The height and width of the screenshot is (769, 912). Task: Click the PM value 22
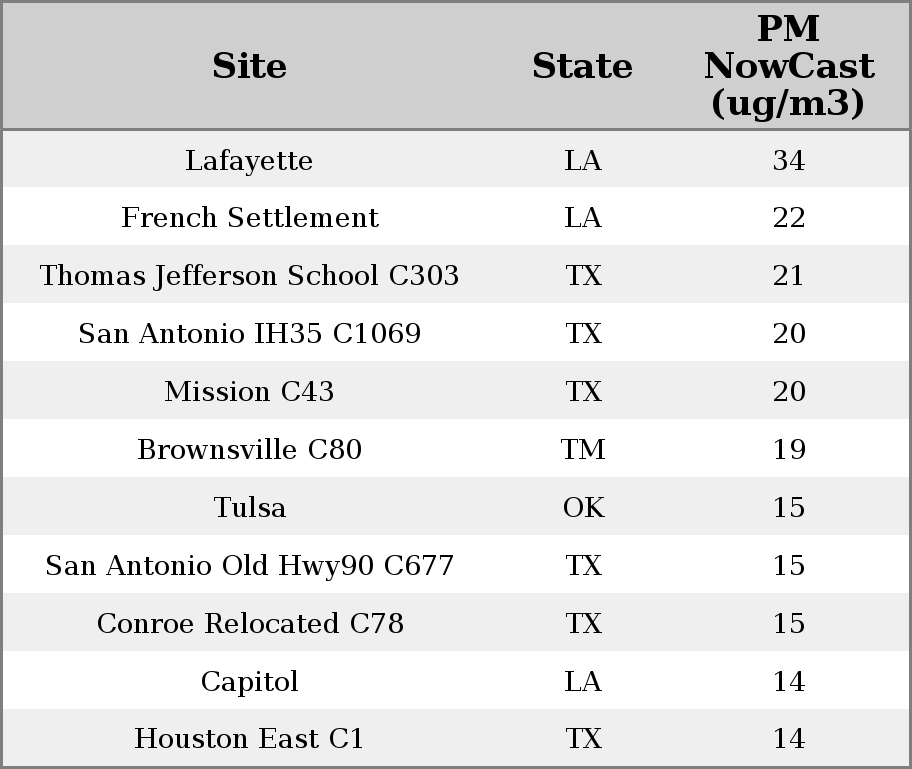(x=788, y=218)
